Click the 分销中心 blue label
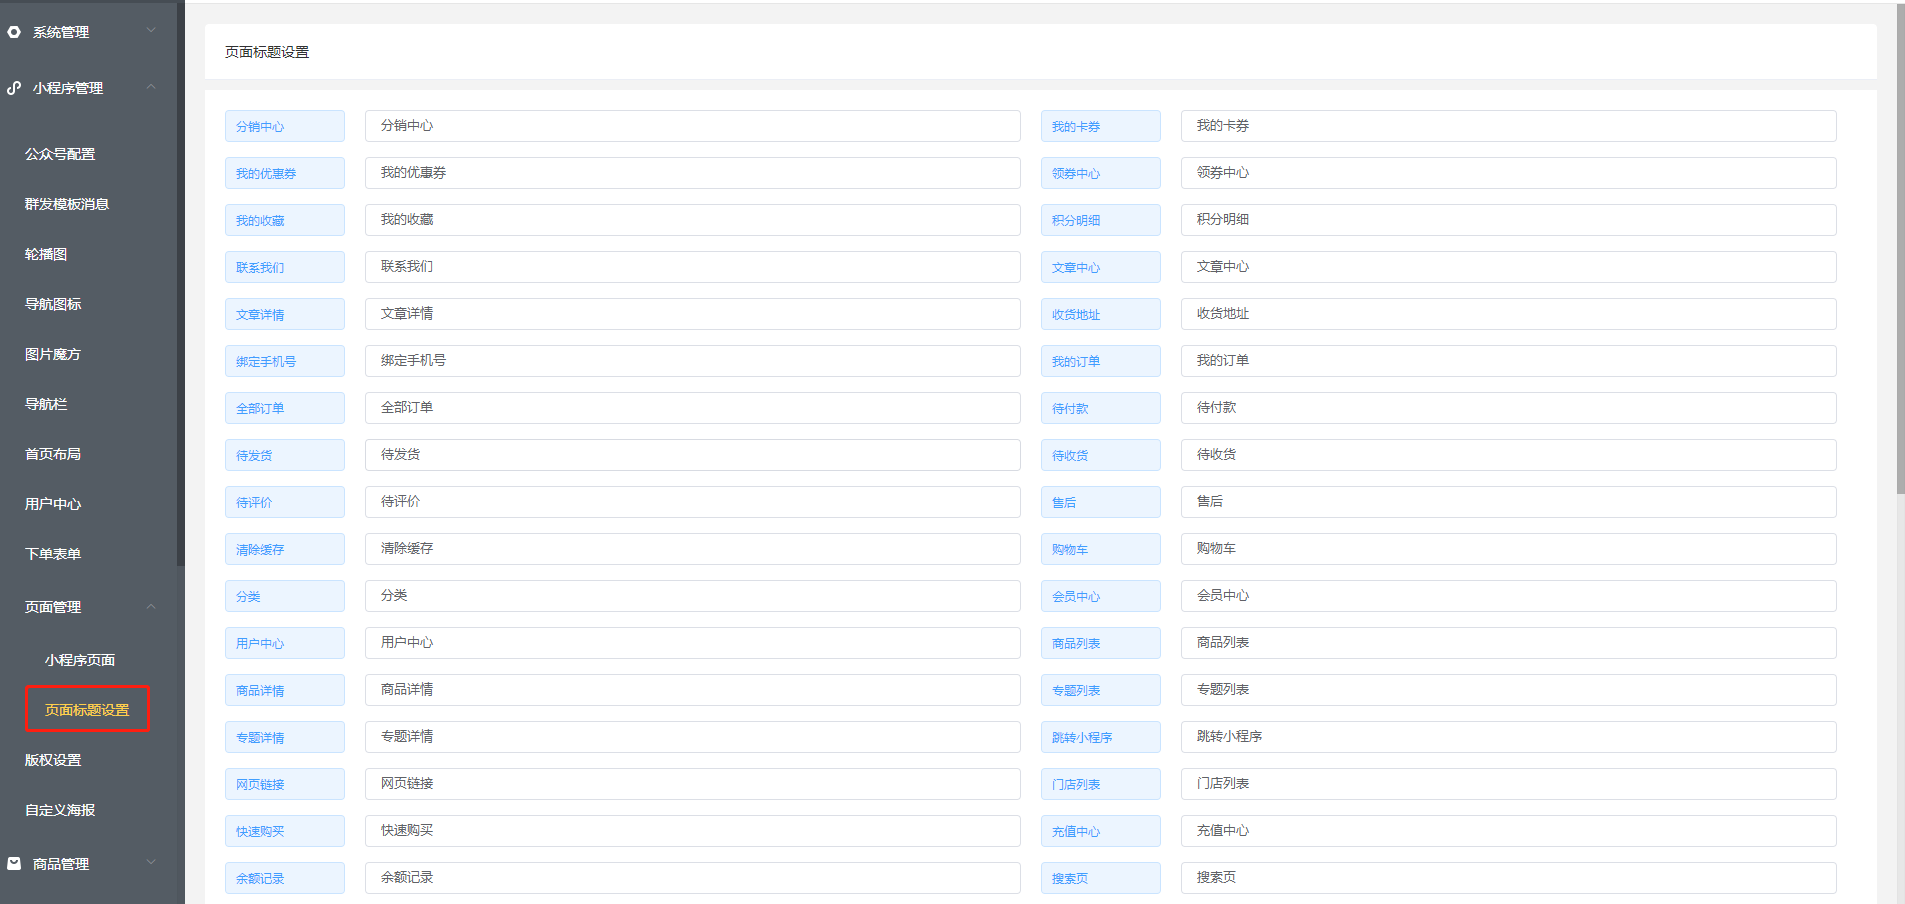 (284, 126)
